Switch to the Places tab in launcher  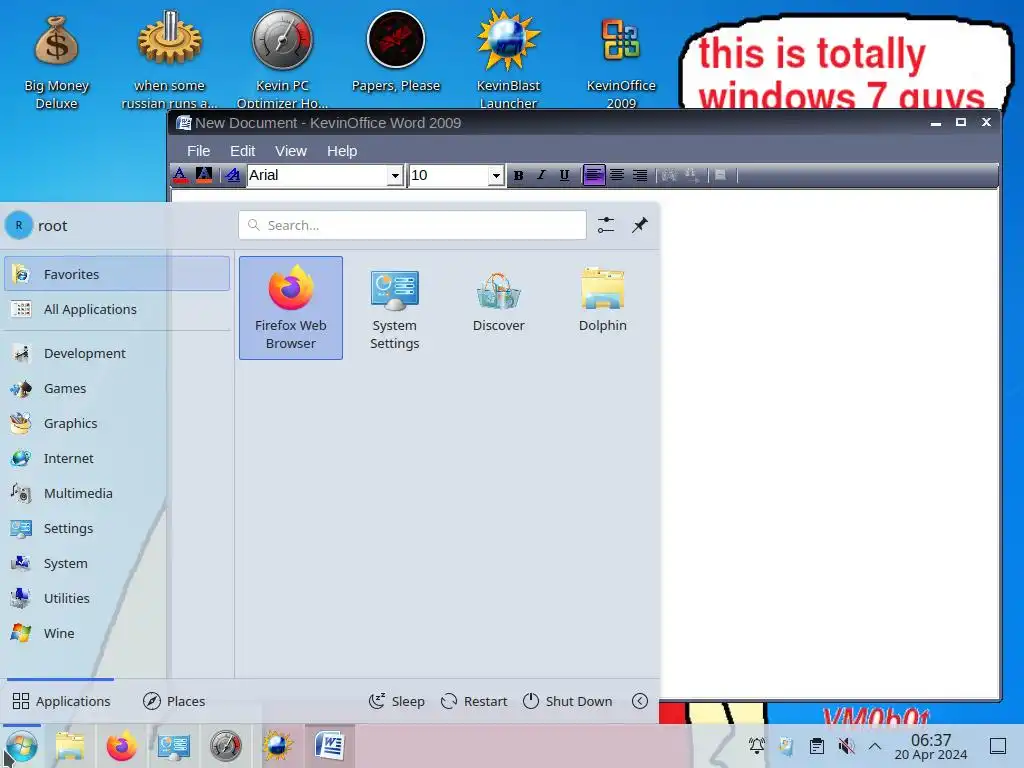click(174, 701)
